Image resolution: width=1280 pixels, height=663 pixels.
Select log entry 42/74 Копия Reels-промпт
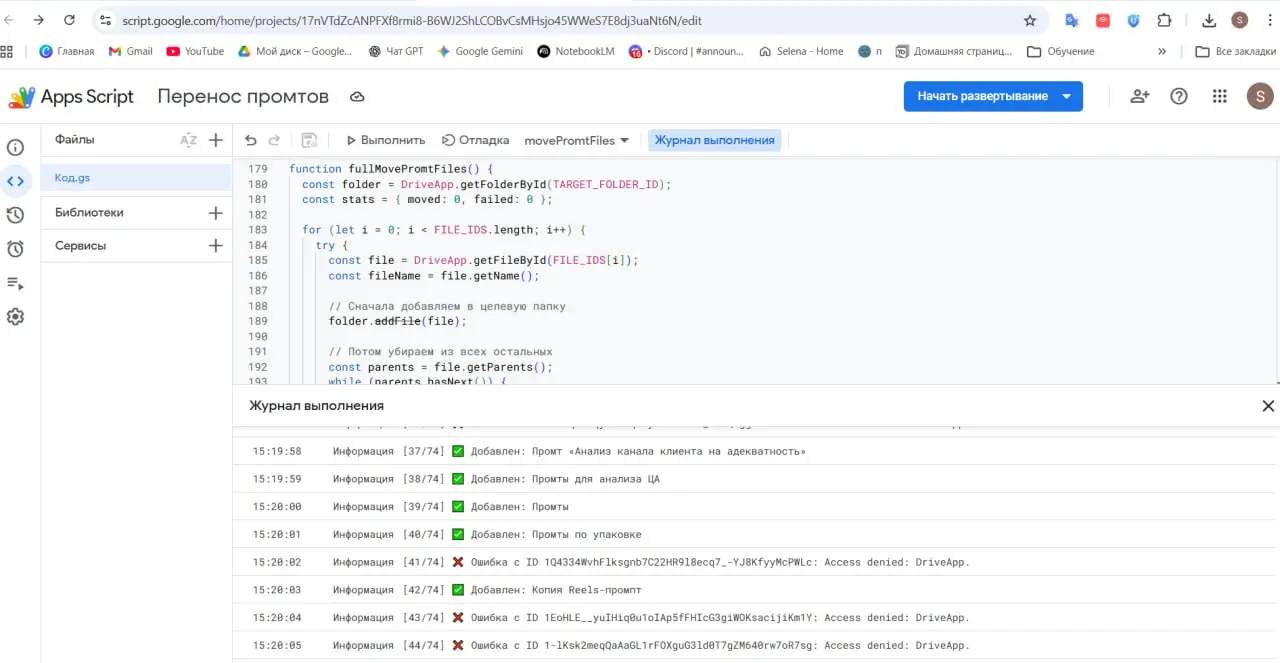point(756,590)
